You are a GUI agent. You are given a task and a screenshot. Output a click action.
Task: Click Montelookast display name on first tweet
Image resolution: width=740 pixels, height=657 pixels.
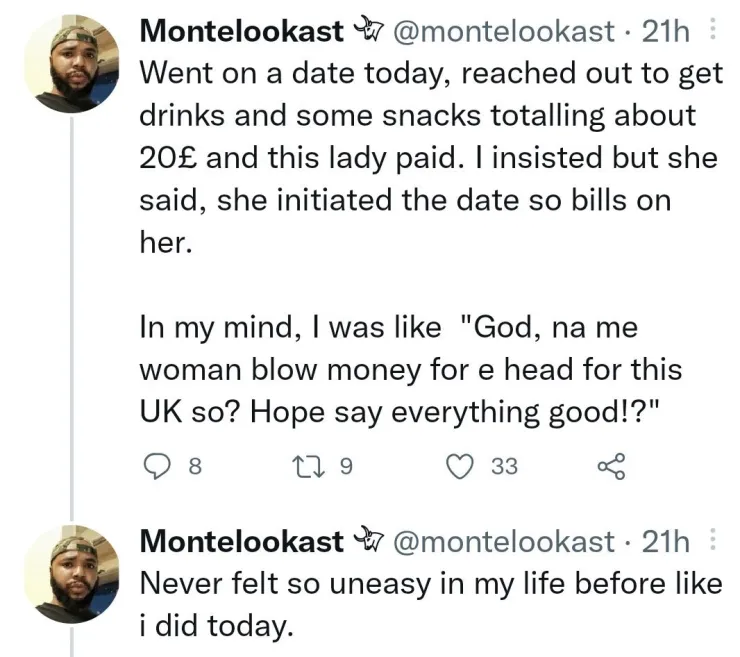[242, 31]
